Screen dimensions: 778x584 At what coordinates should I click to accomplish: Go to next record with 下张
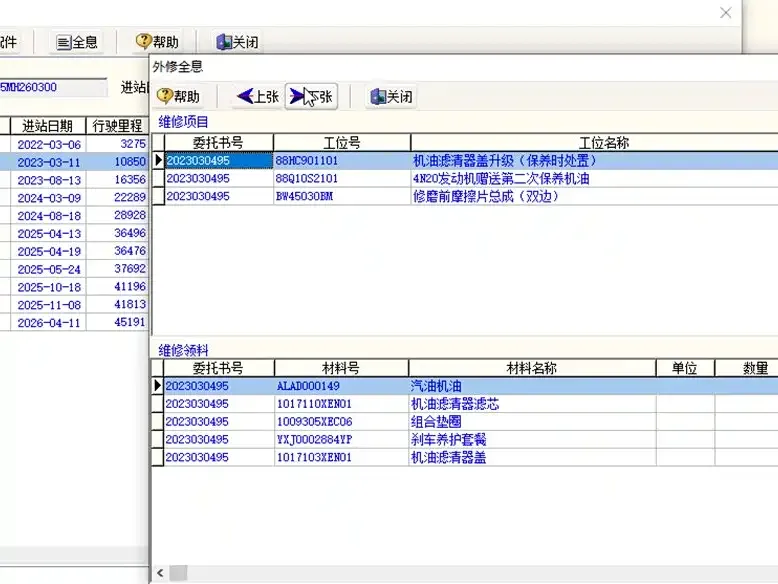coord(311,96)
